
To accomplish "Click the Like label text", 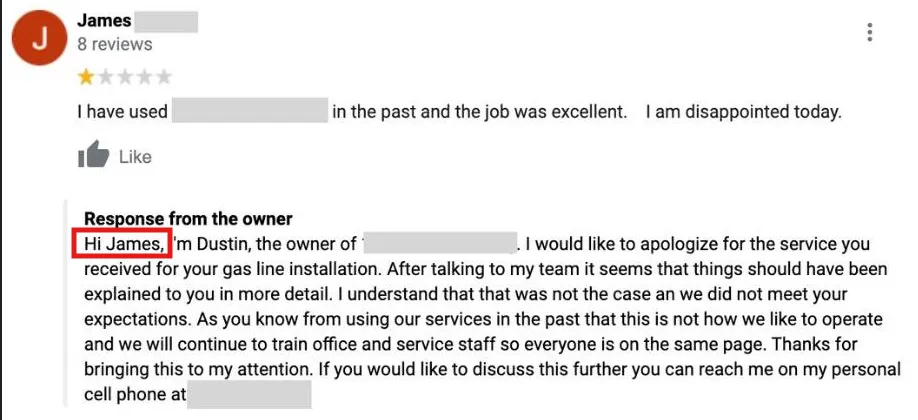I will [135, 157].
